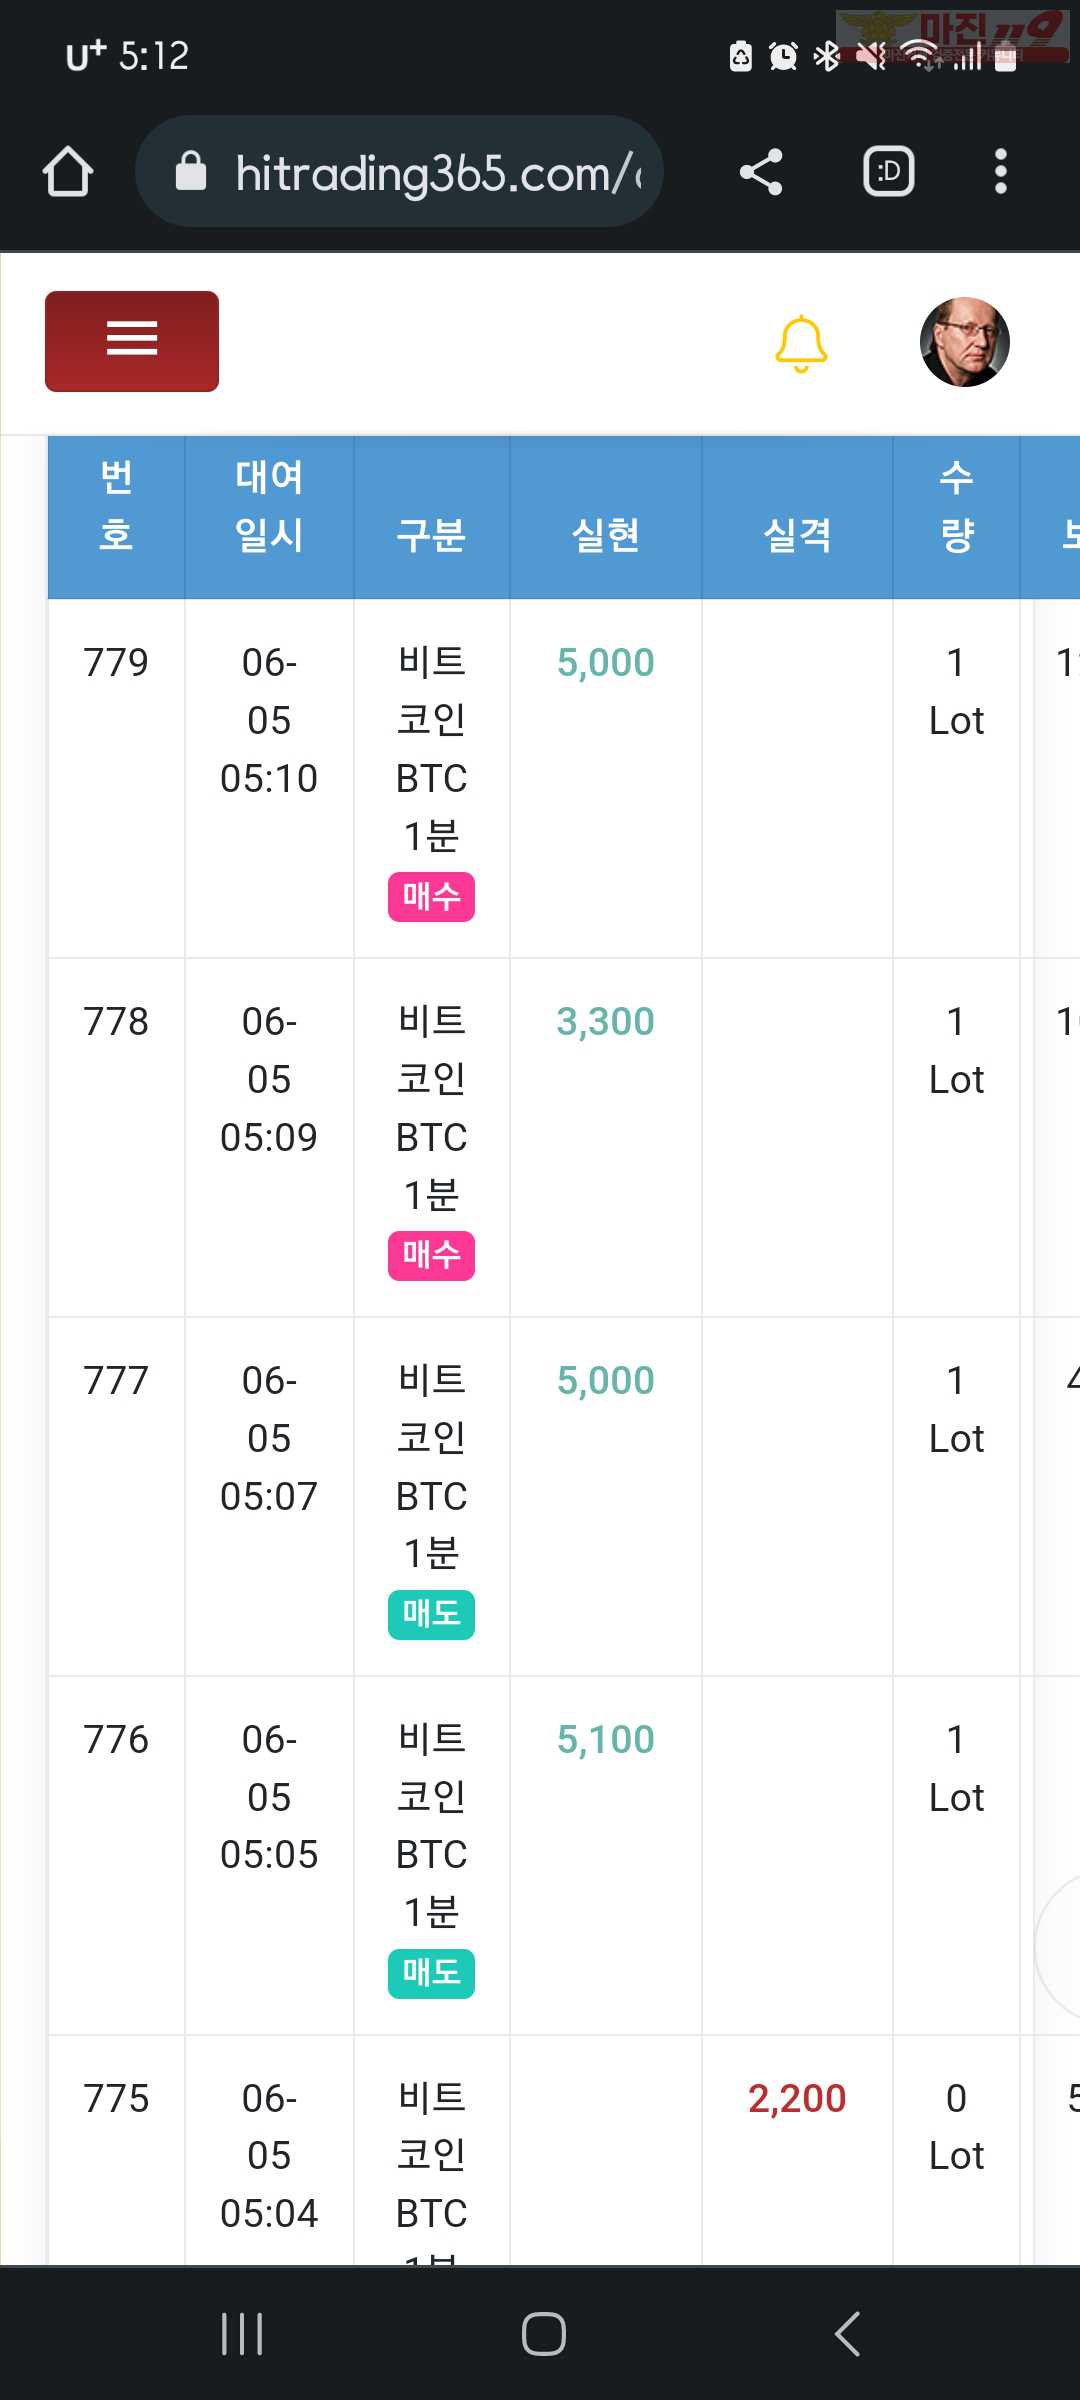Tap the hitrading365.com address bar

coord(399,172)
